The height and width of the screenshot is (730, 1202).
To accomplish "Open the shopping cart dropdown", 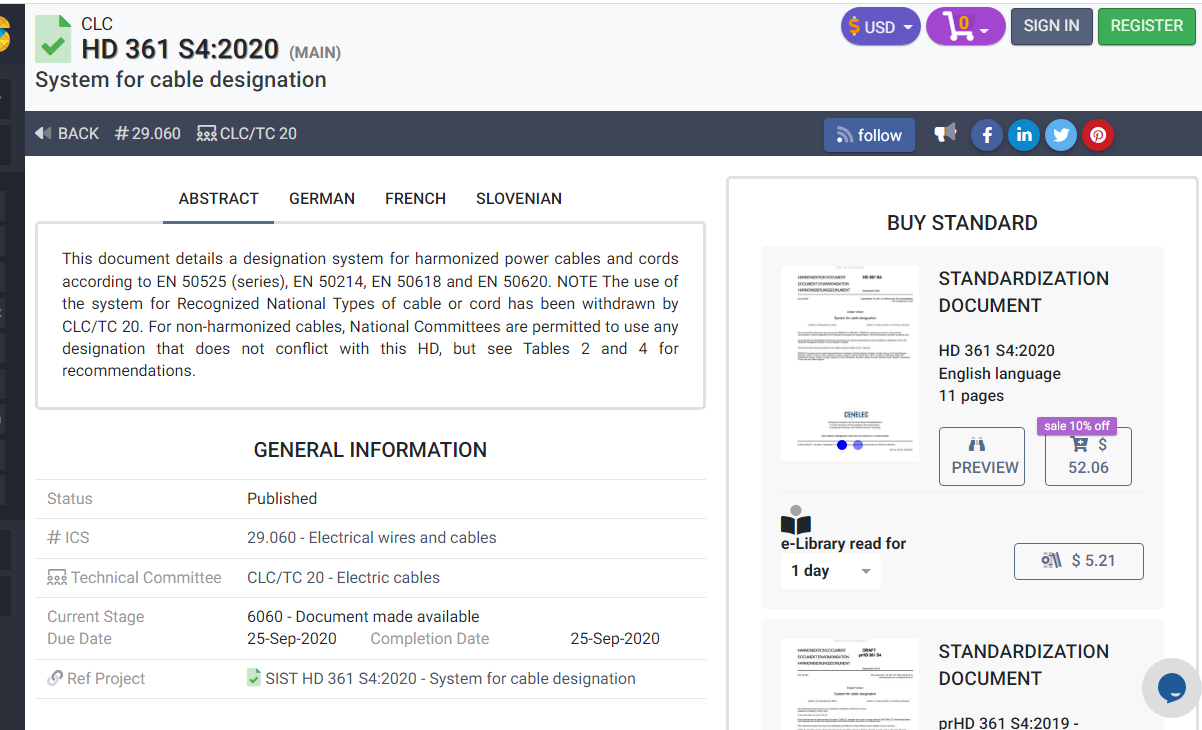I will tap(964, 27).
